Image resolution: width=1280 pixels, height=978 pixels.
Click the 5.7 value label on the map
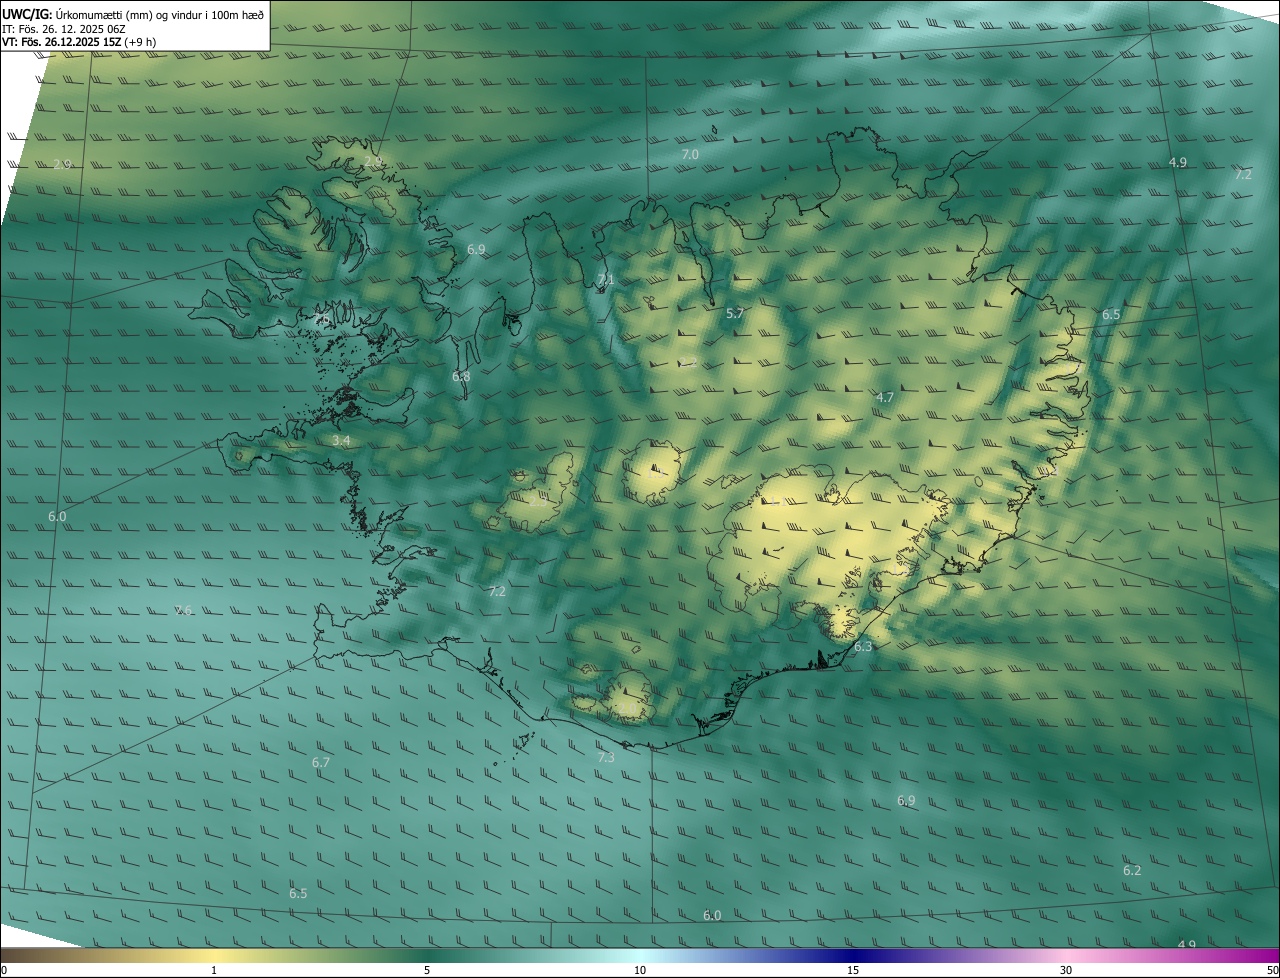(735, 313)
